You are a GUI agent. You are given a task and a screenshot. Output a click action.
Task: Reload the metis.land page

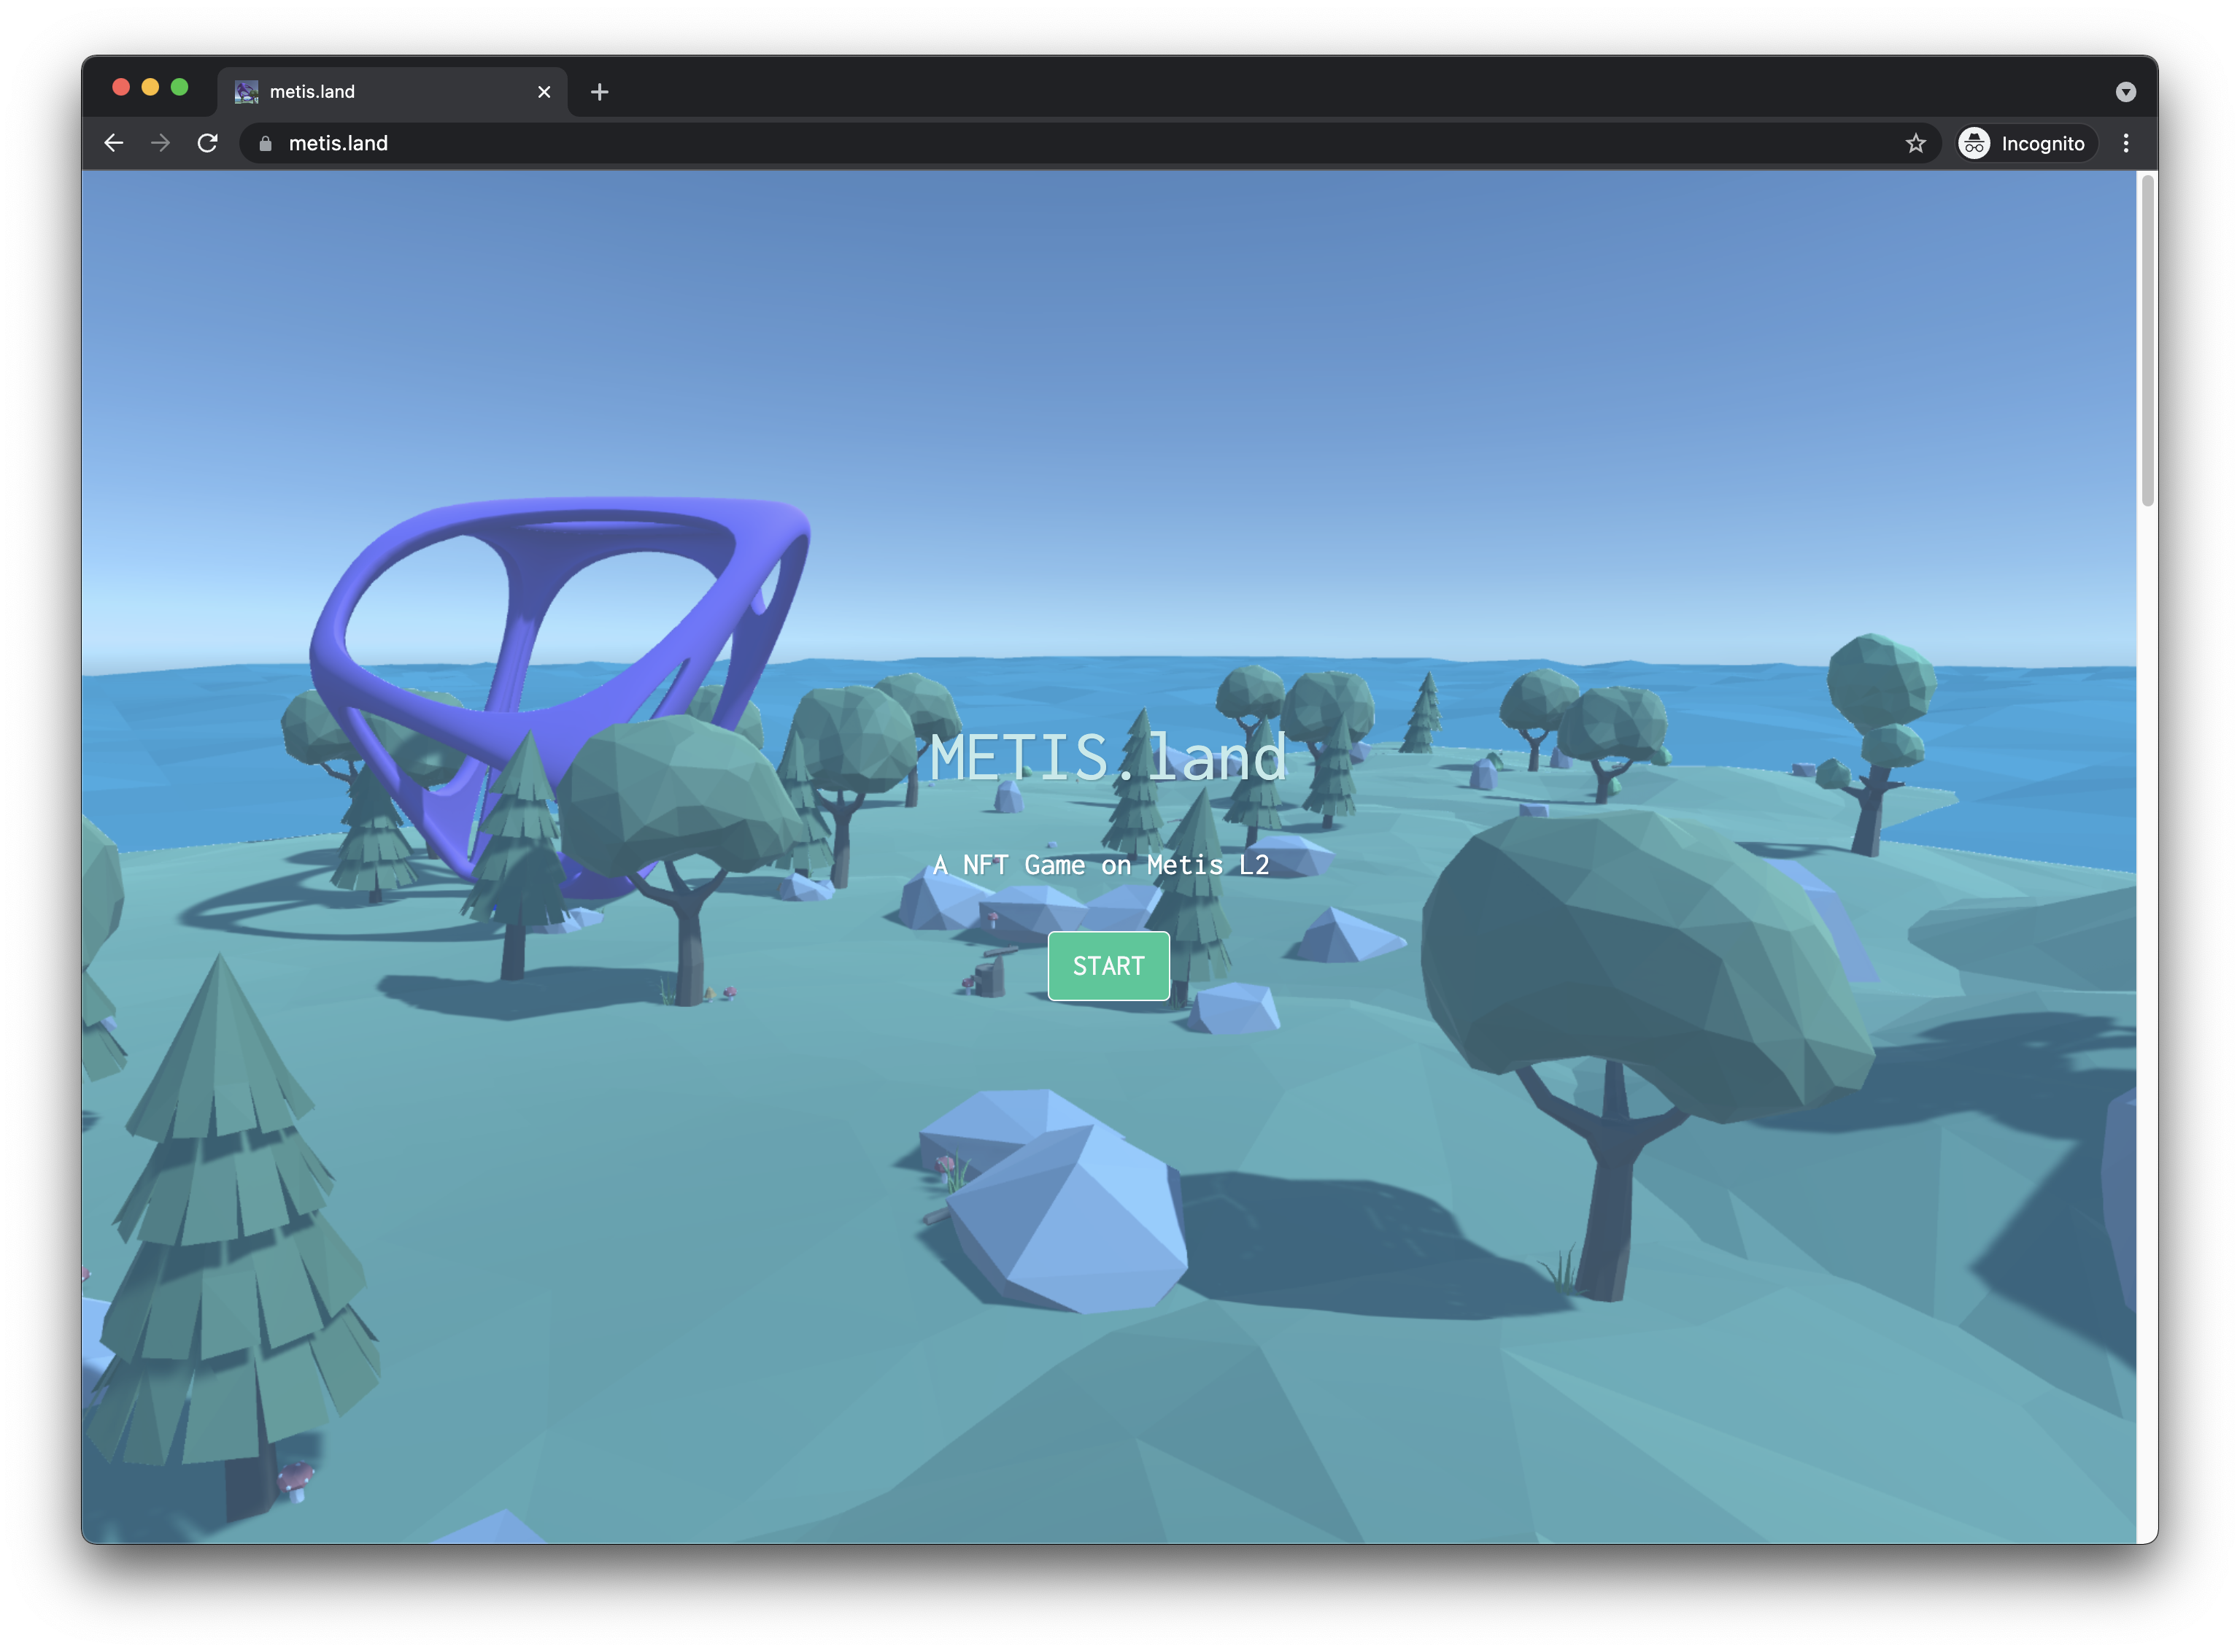click(x=207, y=143)
